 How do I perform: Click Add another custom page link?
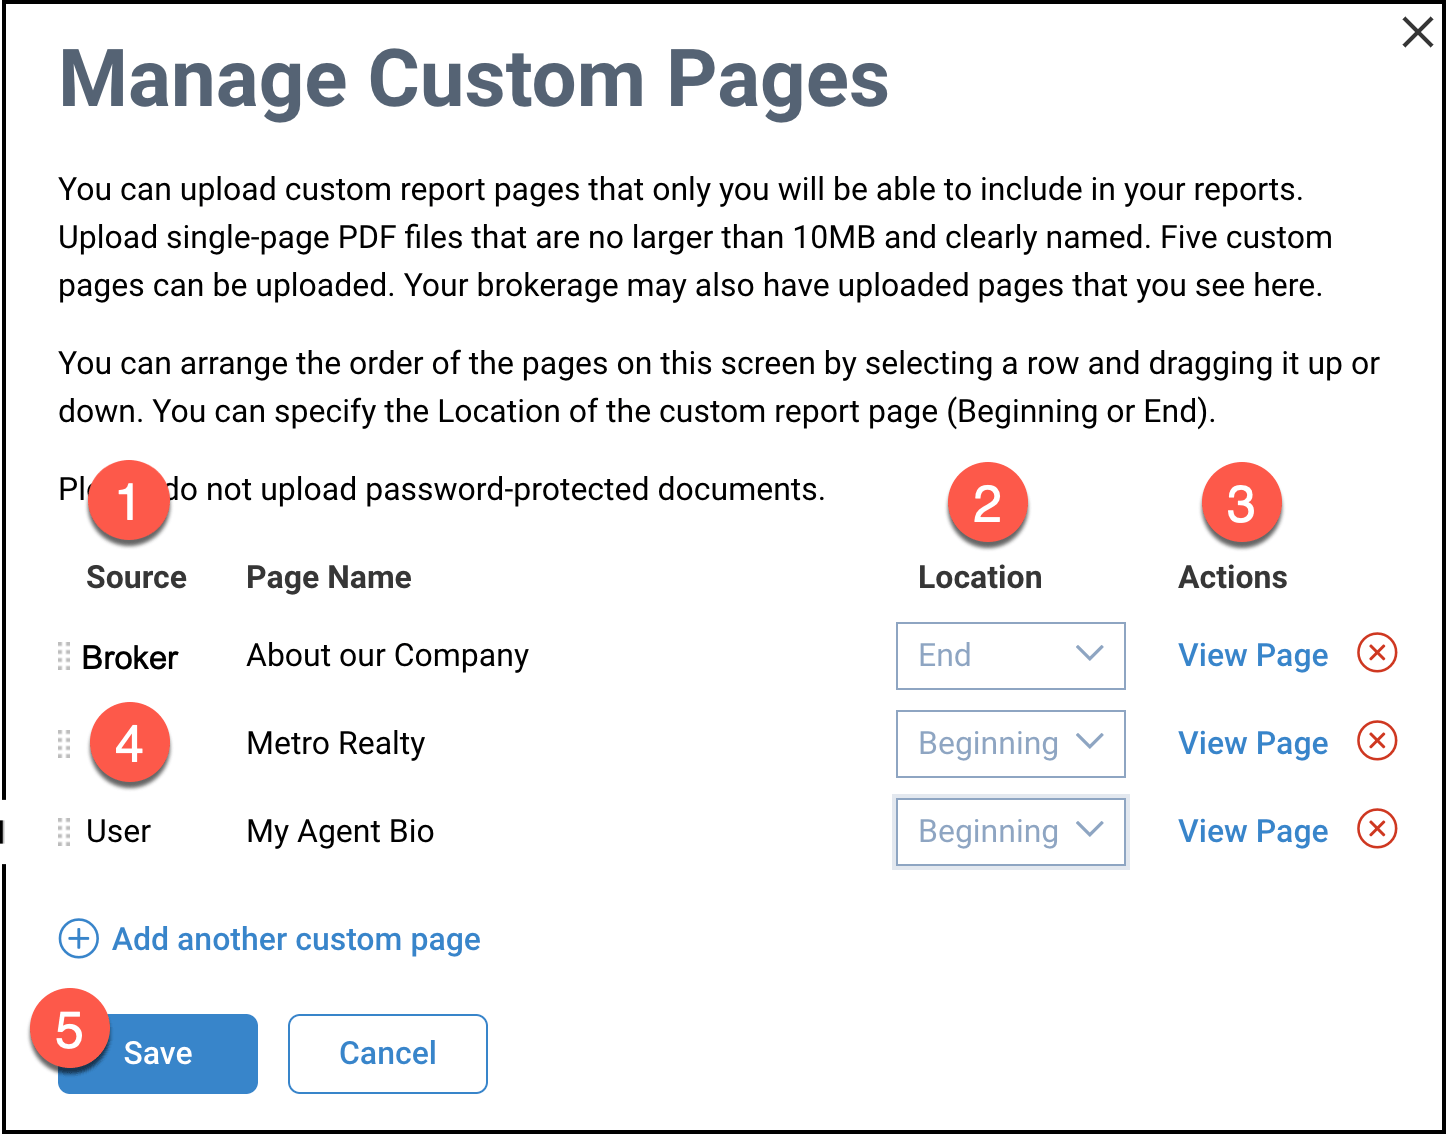(296, 940)
